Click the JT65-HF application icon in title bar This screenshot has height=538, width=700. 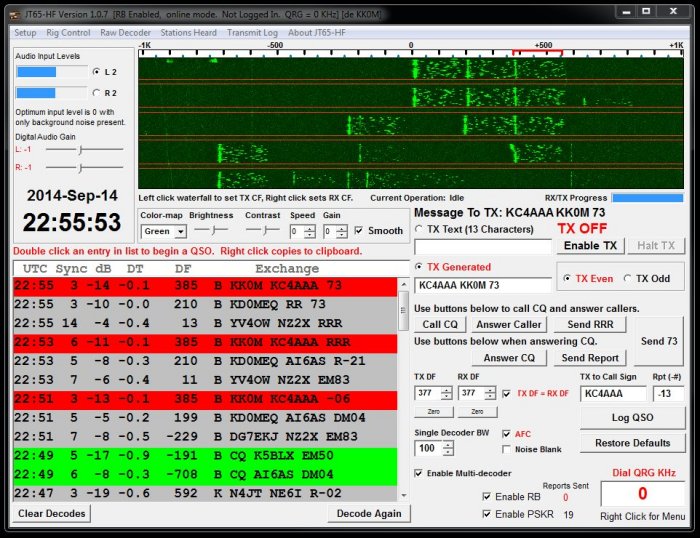pyautogui.click(x=15, y=15)
